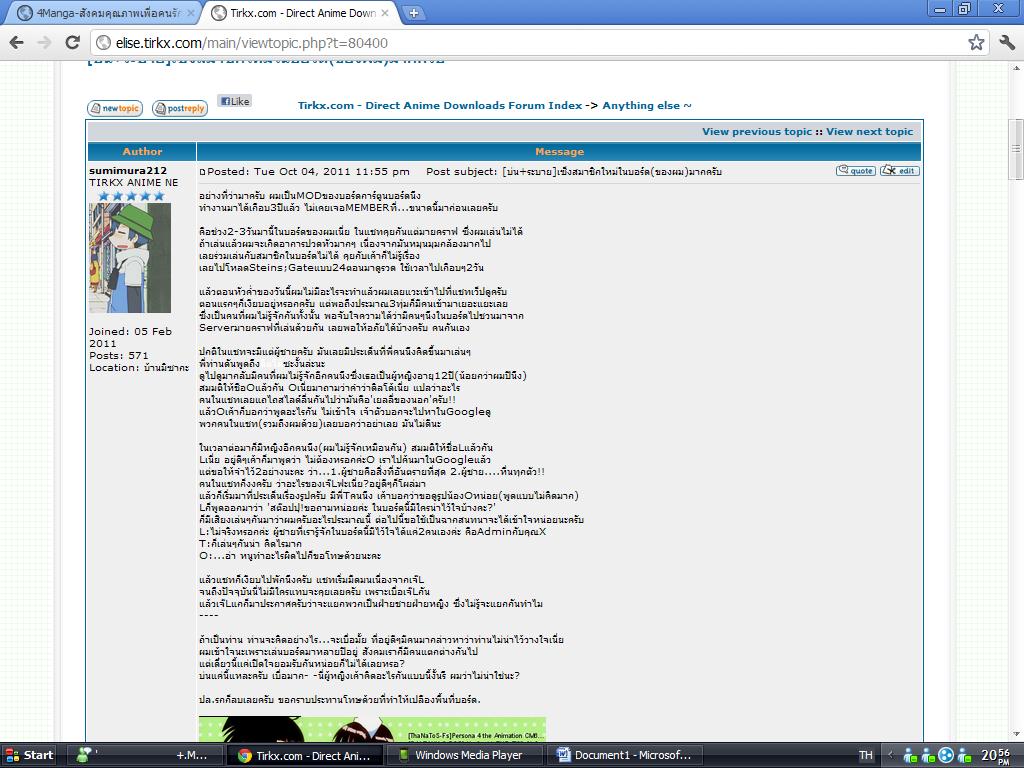Close the 4Manga tab

pos(191,12)
